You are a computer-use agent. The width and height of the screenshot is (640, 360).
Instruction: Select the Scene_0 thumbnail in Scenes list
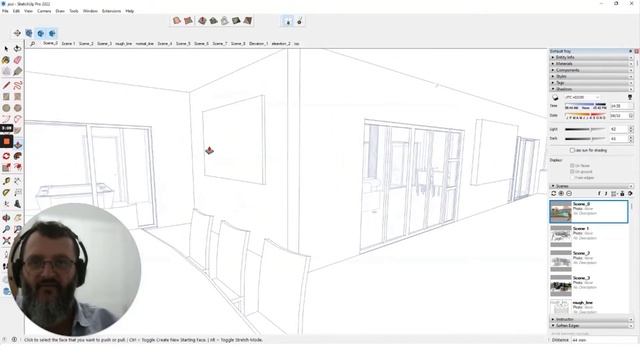pyautogui.click(x=560, y=211)
